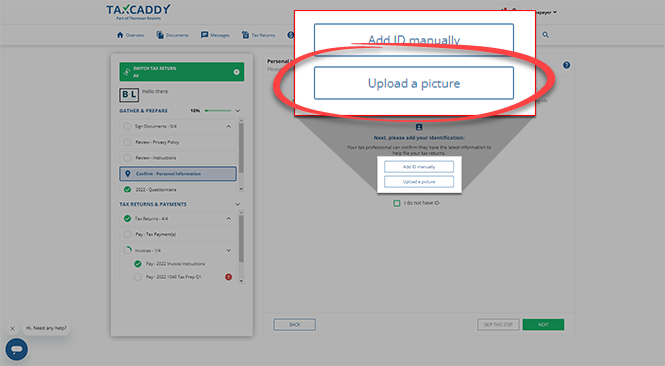Click the green Next button
Viewport: 665px width, 366px height.
click(x=543, y=324)
